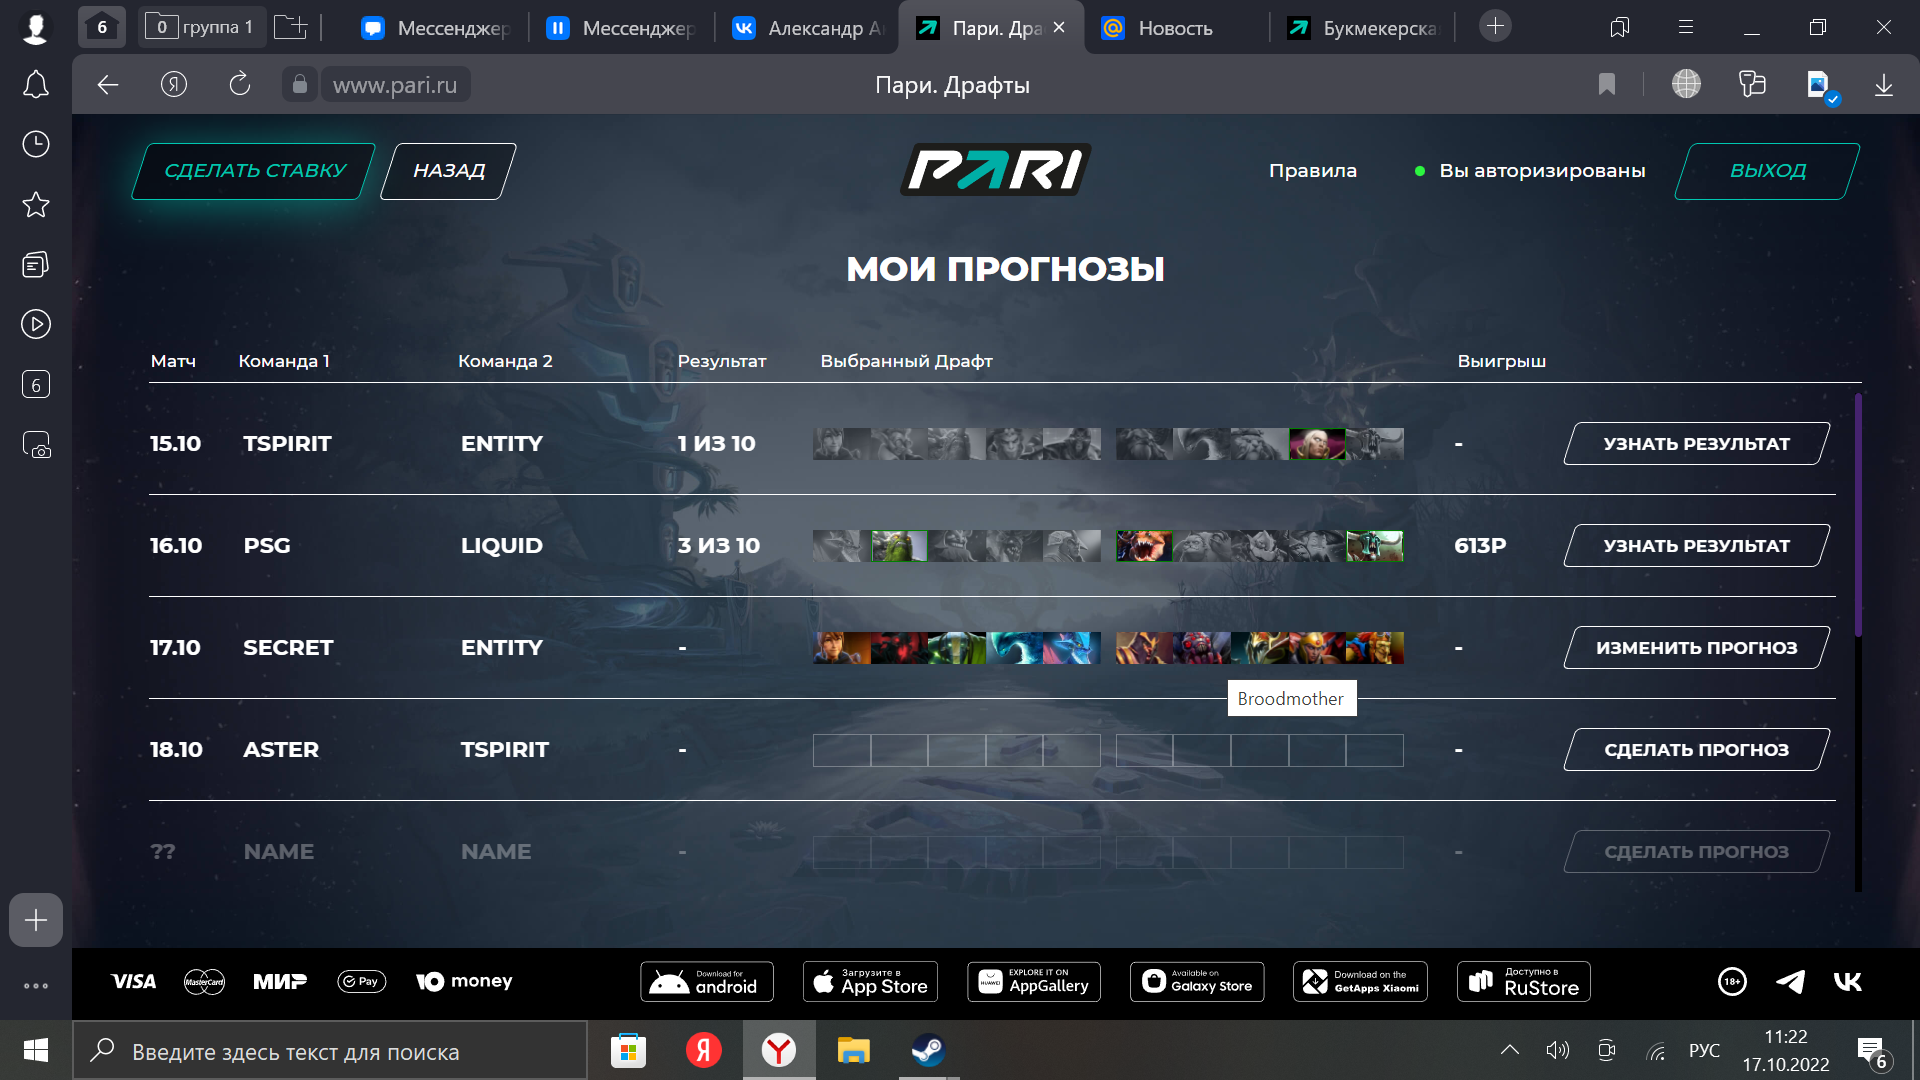This screenshot has width=1920, height=1080.
Task: Open the tab counter showing 6
Action: [x=102, y=27]
